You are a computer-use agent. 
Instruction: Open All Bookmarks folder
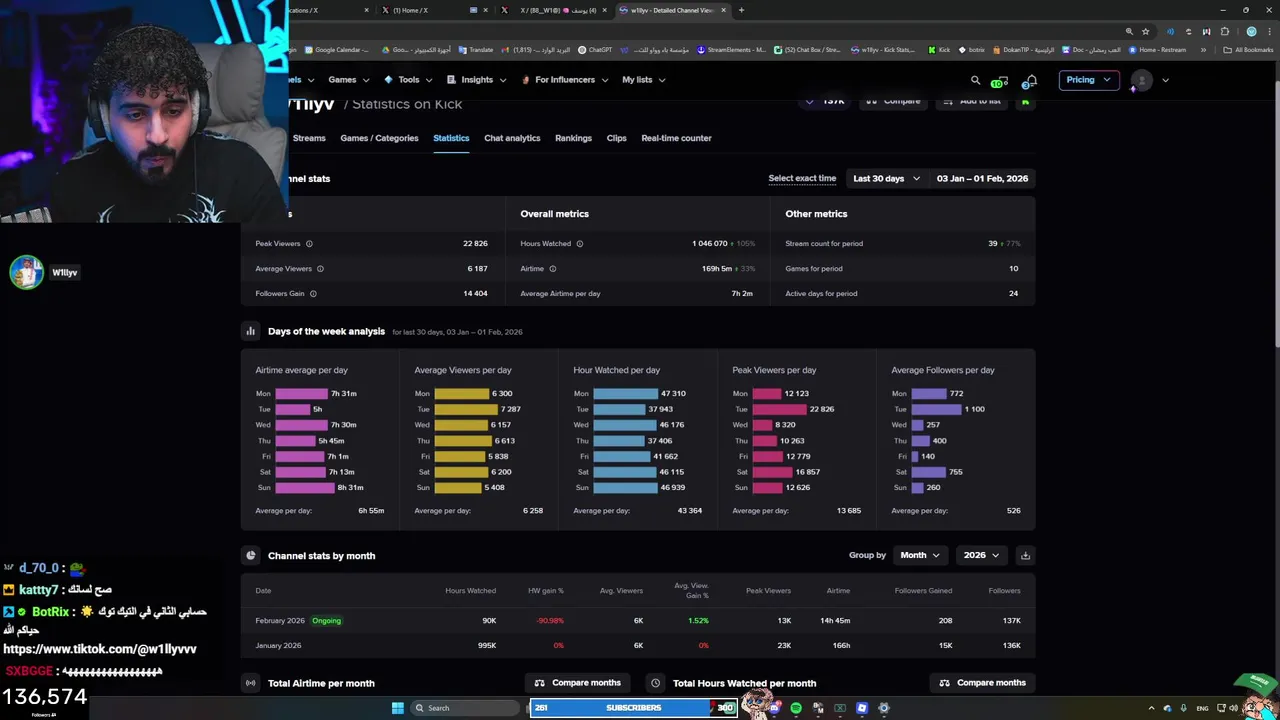[1248, 50]
